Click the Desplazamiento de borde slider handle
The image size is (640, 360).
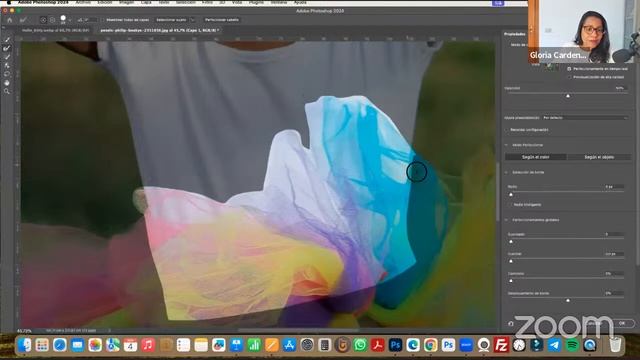568,300
